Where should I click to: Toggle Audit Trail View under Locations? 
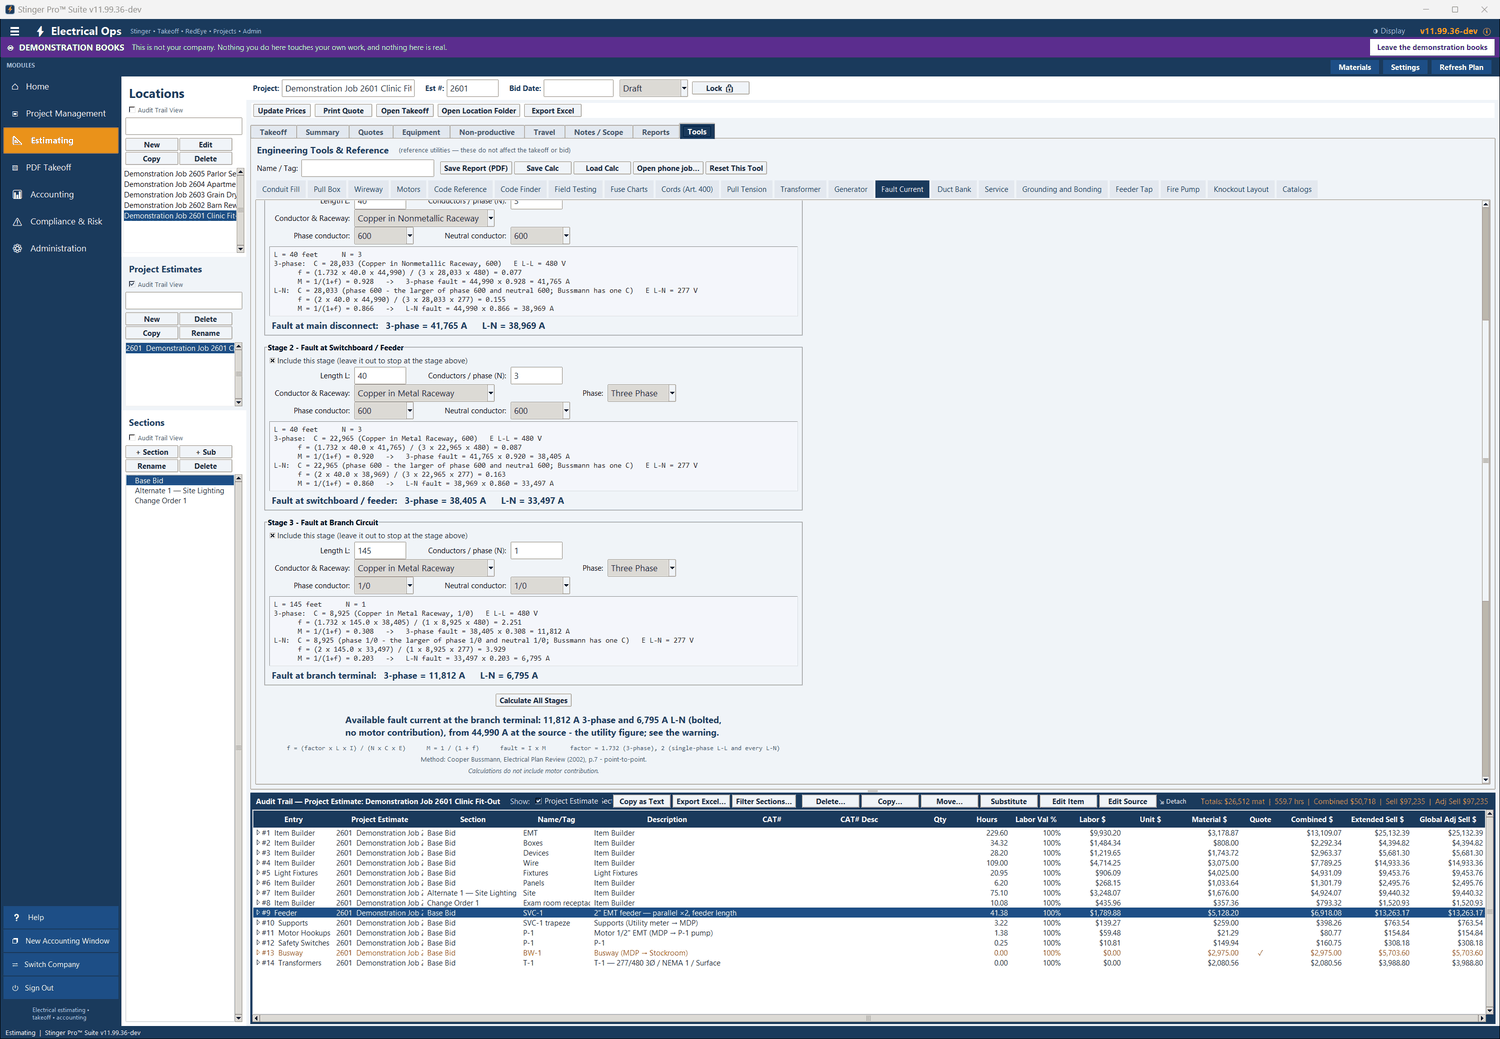coord(132,110)
